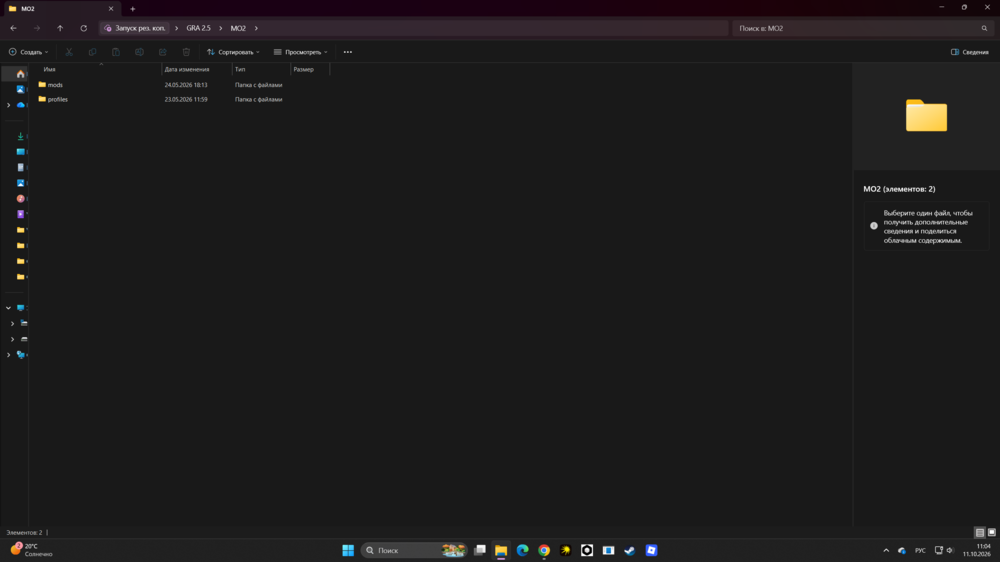This screenshot has height=562, width=1000.
Task: Go forward with the right arrow
Action: [x=37, y=28]
